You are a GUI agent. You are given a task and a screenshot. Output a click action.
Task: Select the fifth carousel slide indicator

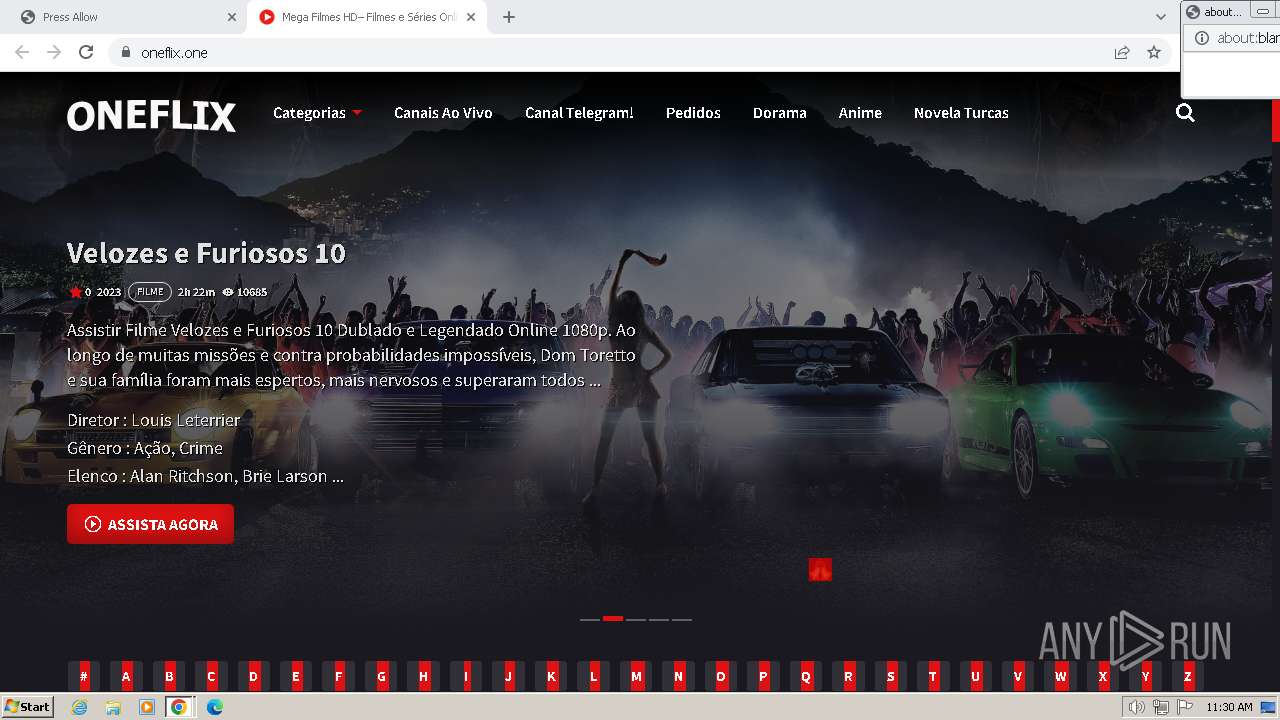(682, 619)
